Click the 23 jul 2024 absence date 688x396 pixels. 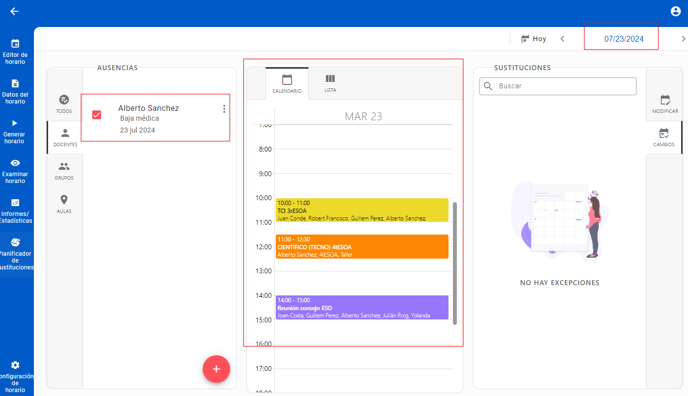coord(137,130)
